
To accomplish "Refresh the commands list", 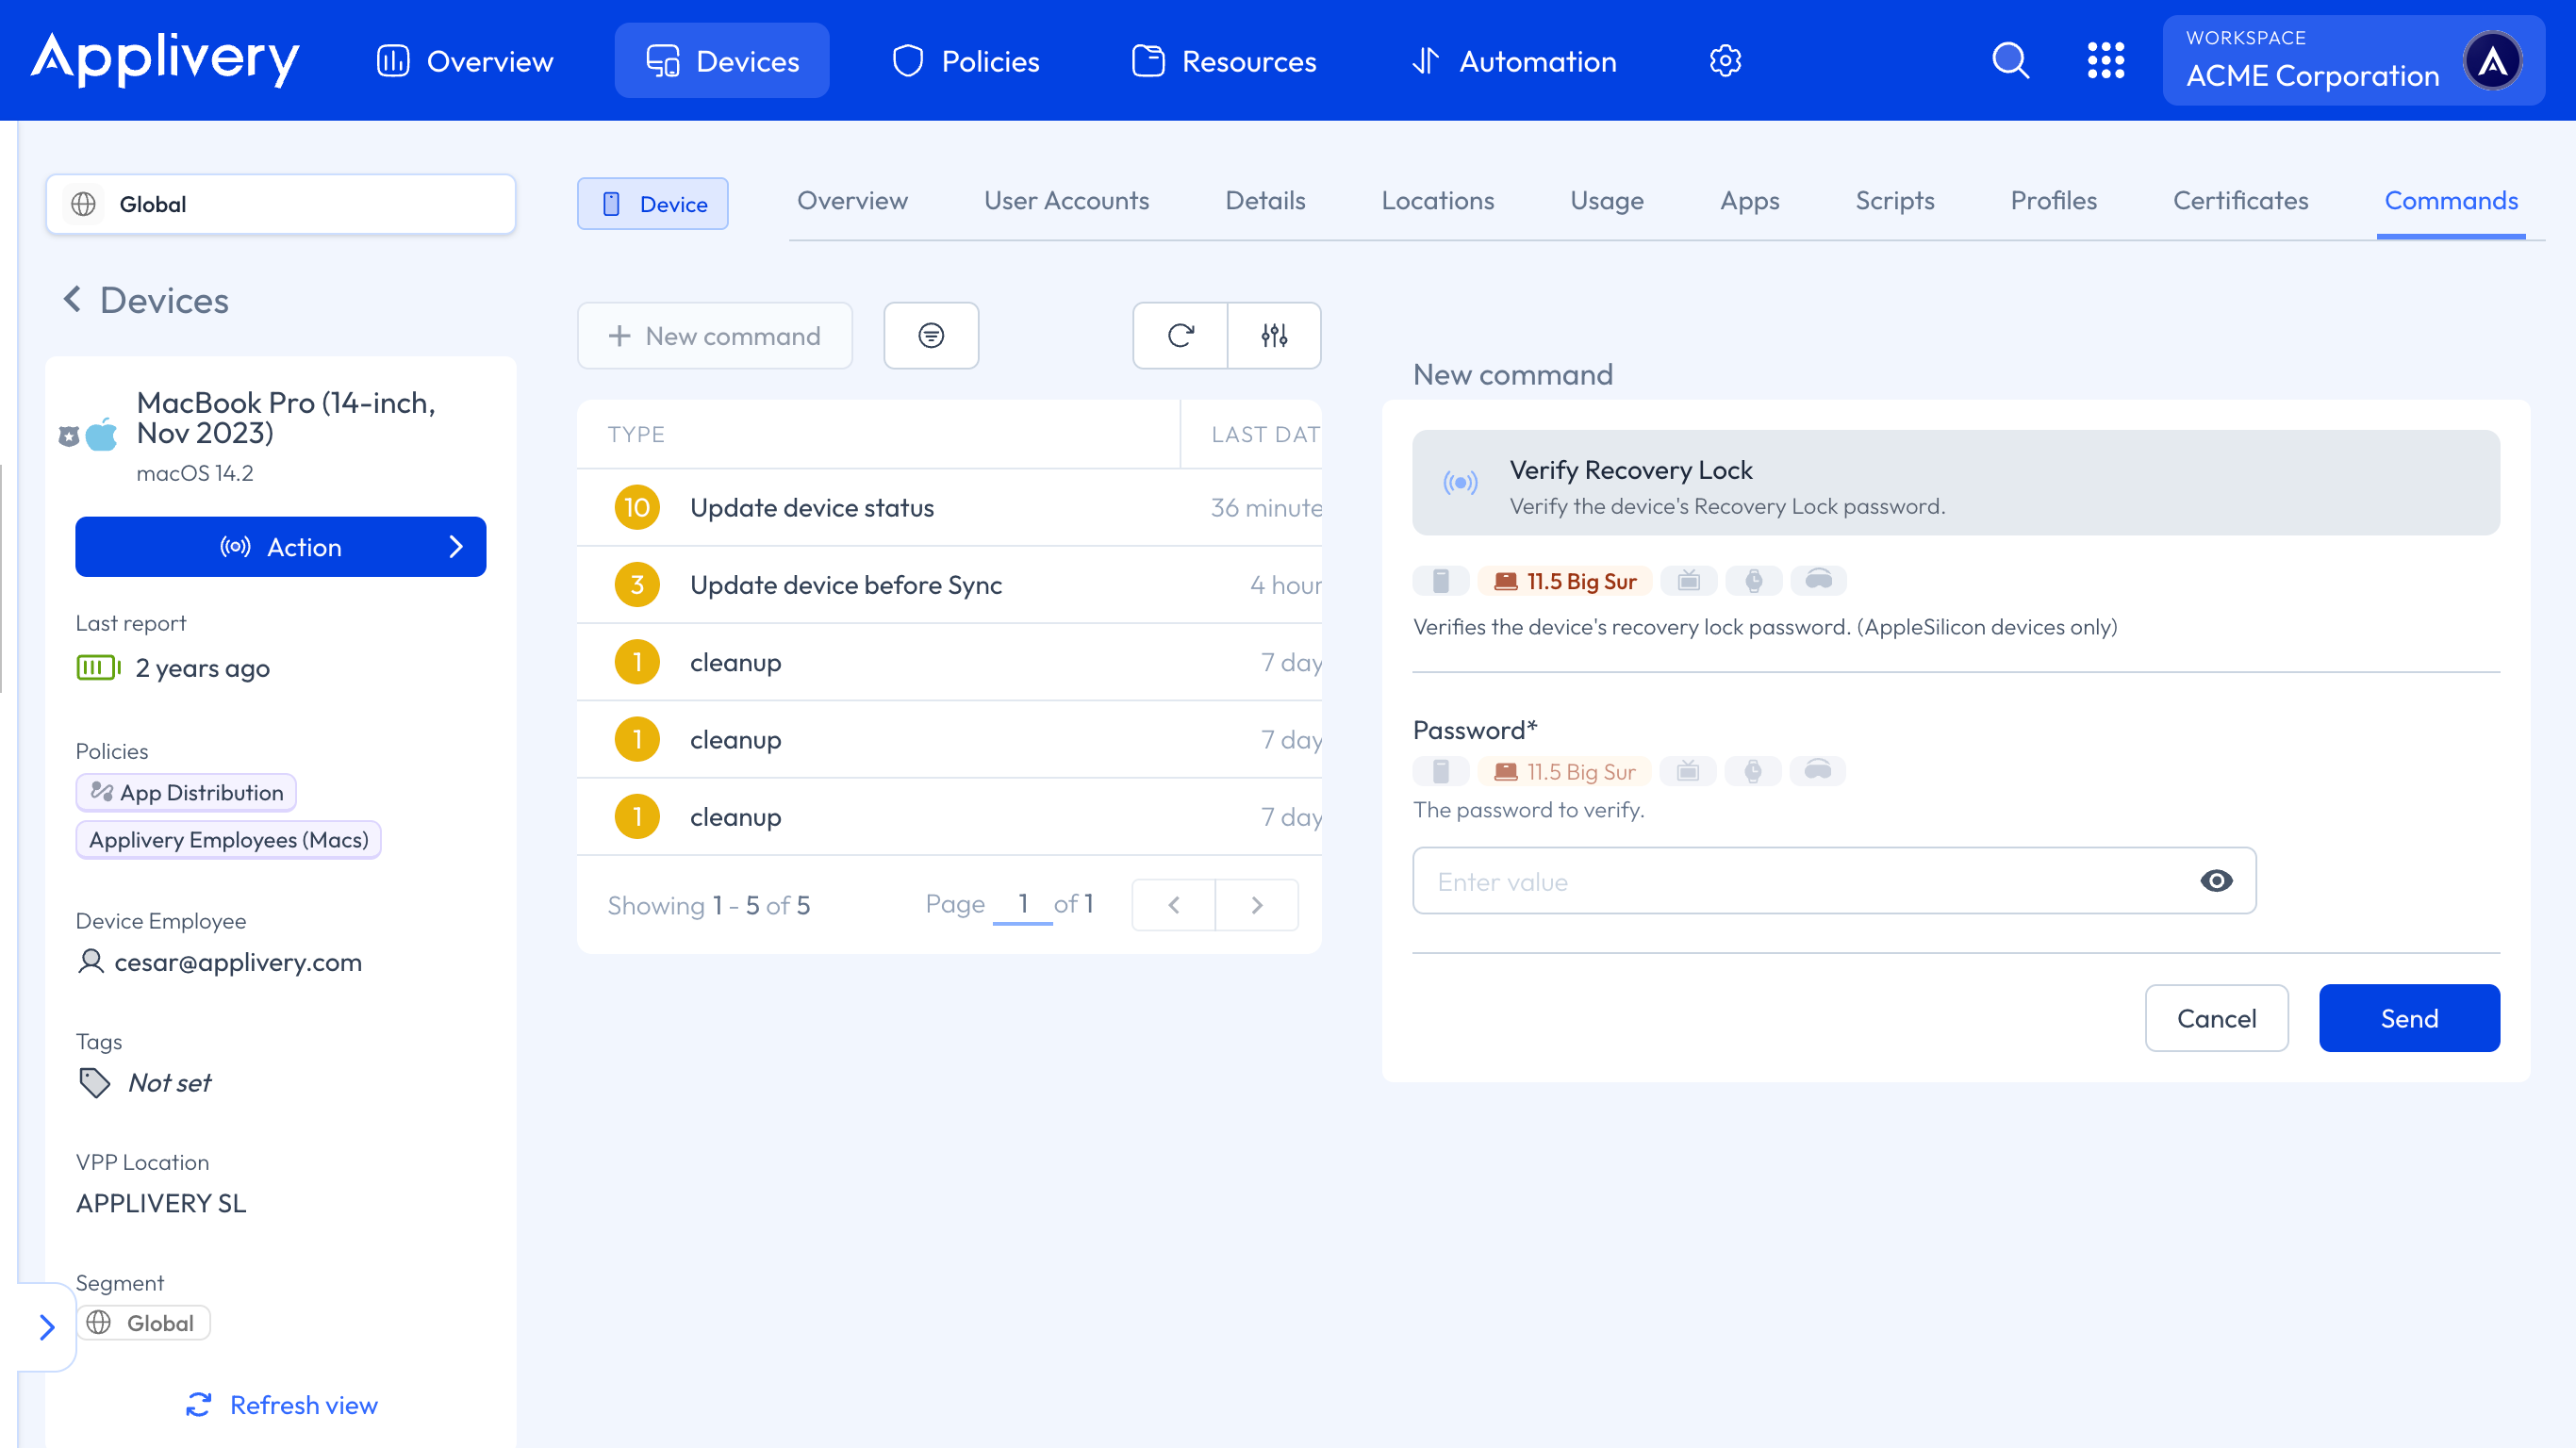I will click(1180, 336).
